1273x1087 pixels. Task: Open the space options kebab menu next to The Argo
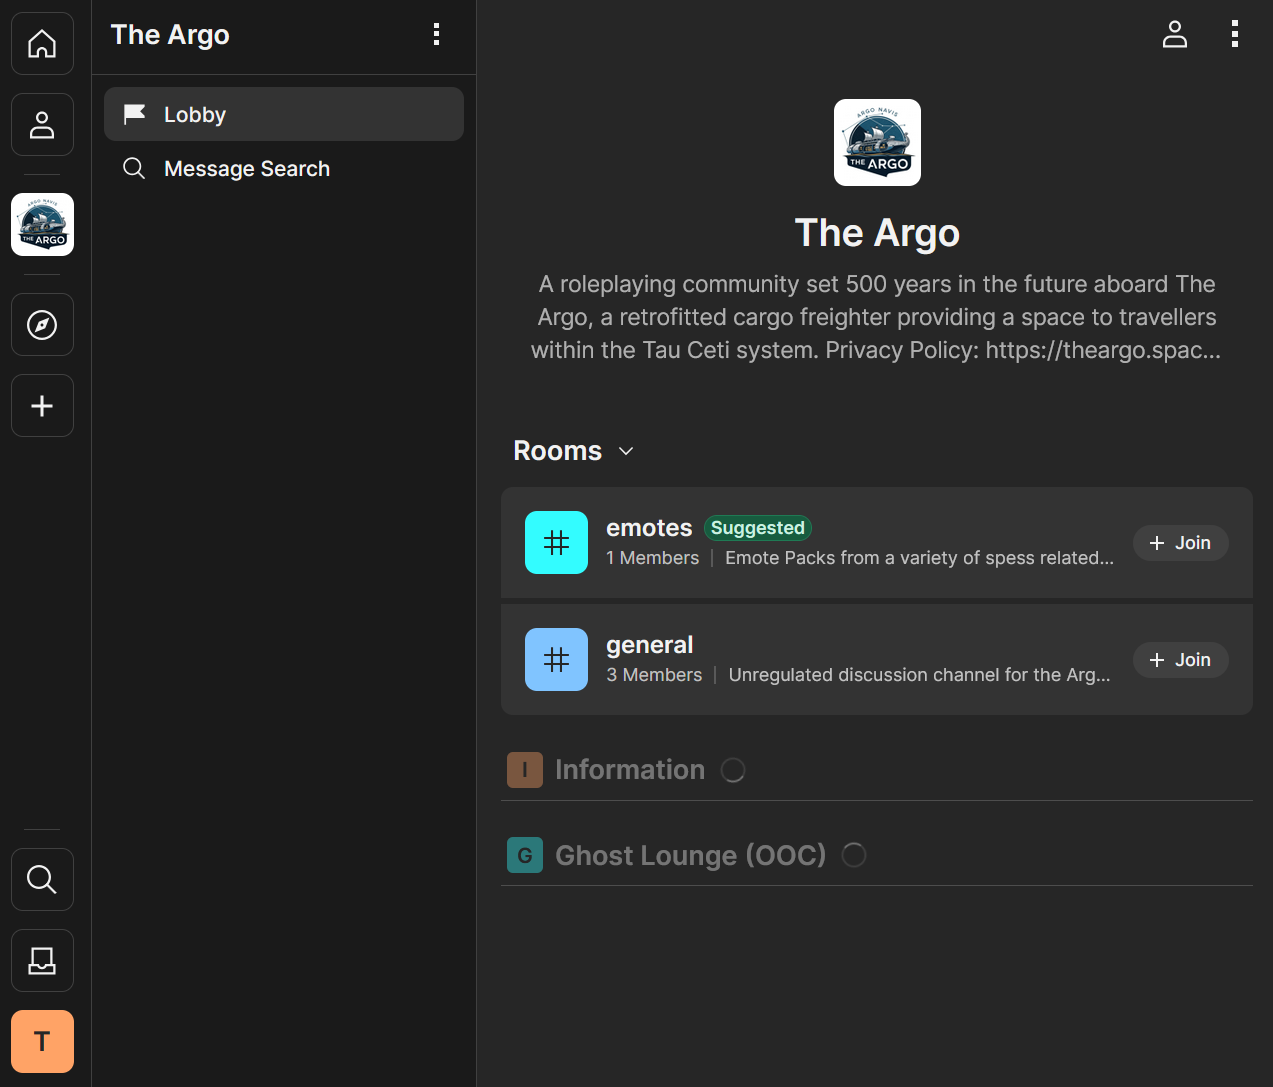click(436, 33)
